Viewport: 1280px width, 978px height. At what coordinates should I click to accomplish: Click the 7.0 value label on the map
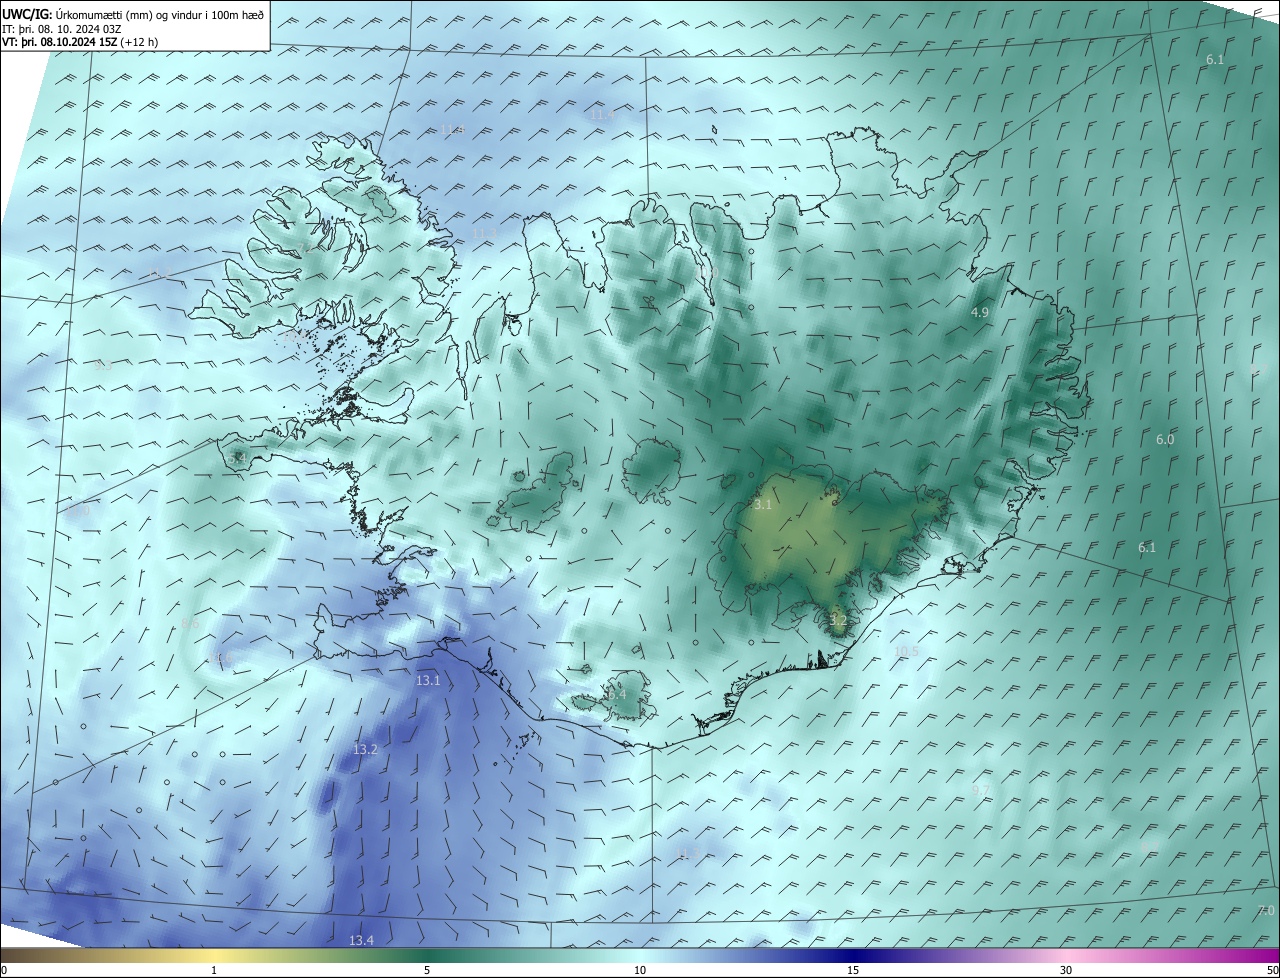[x=1266, y=910]
